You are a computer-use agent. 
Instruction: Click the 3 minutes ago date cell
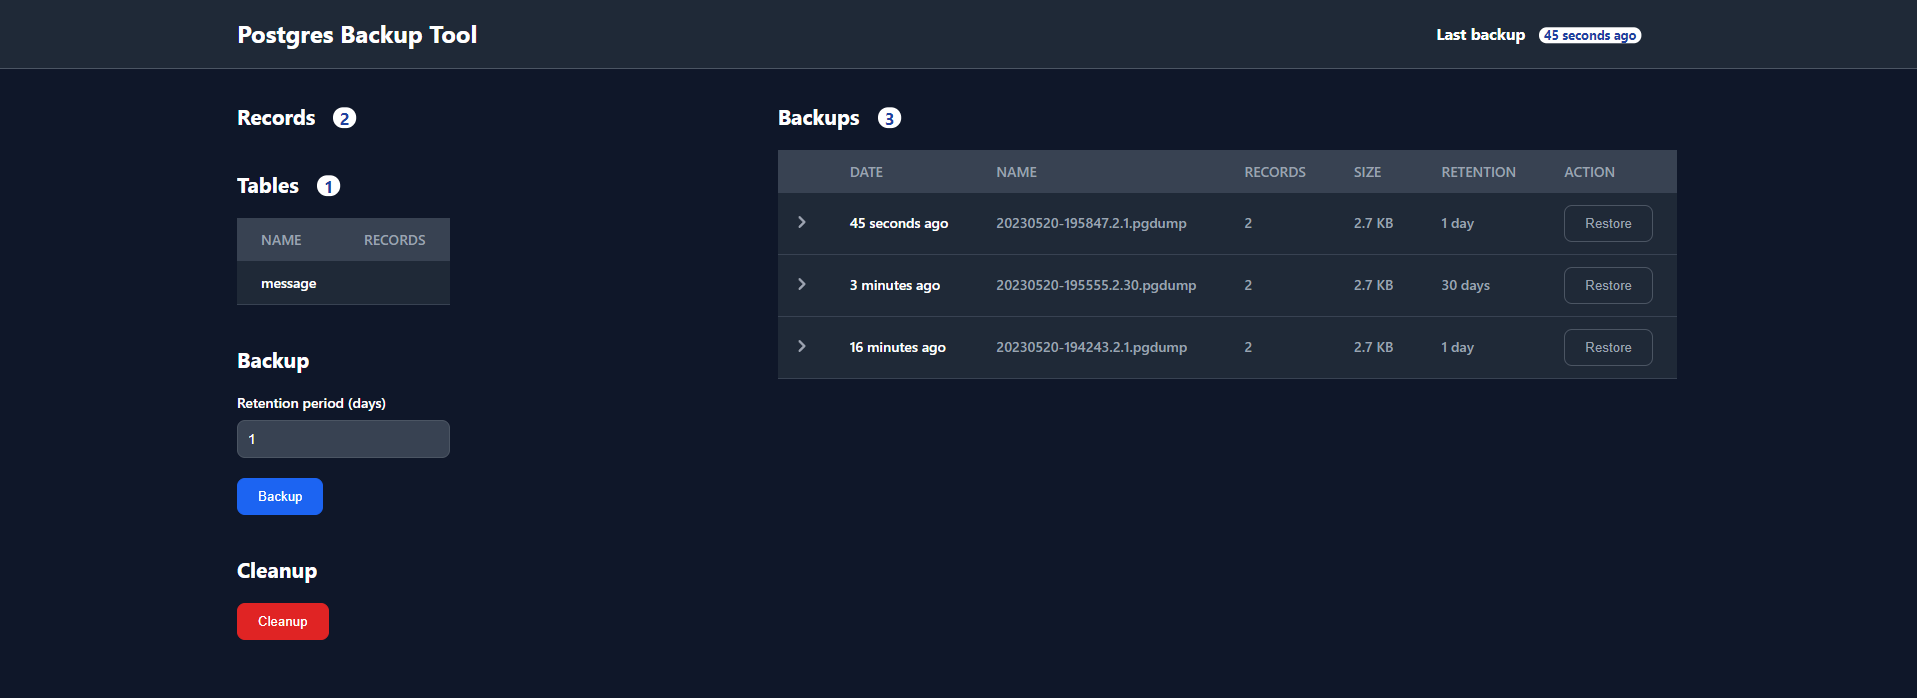click(x=895, y=285)
